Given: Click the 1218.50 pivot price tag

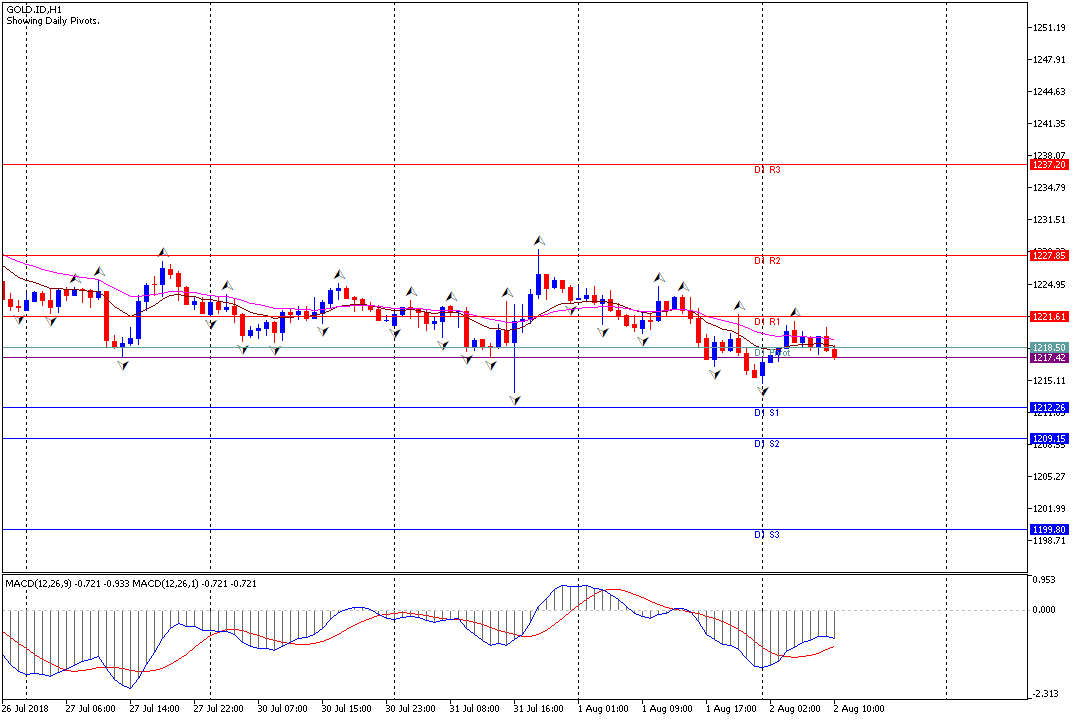Looking at the screenshot, I should point(1049,347).
